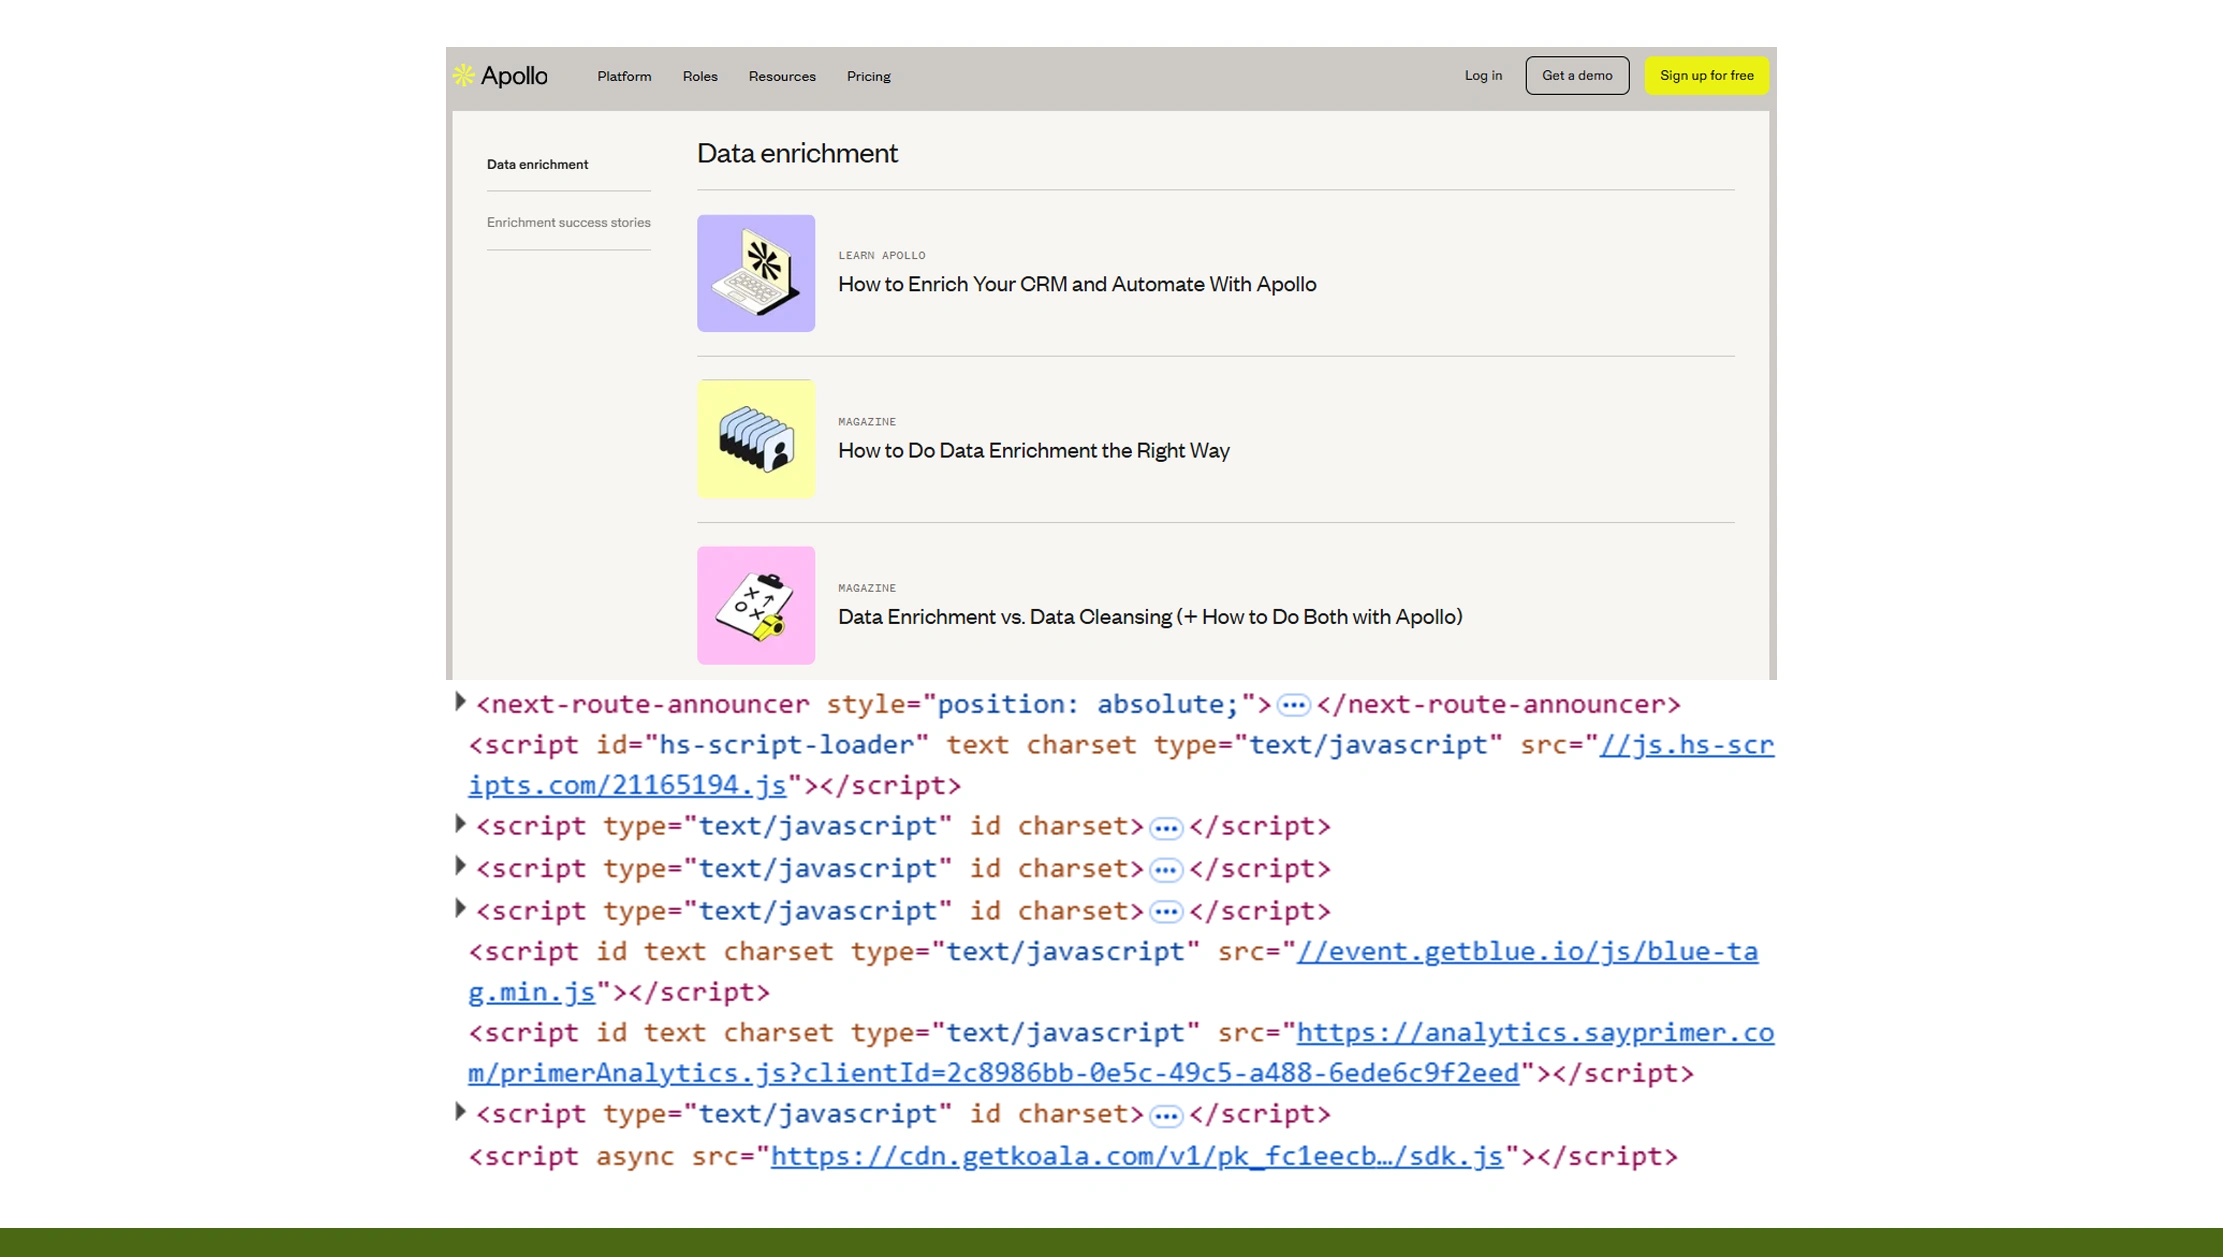Expand the next-route-announcer node triangle
The image size is (2223, 1257).
[460, 702]
